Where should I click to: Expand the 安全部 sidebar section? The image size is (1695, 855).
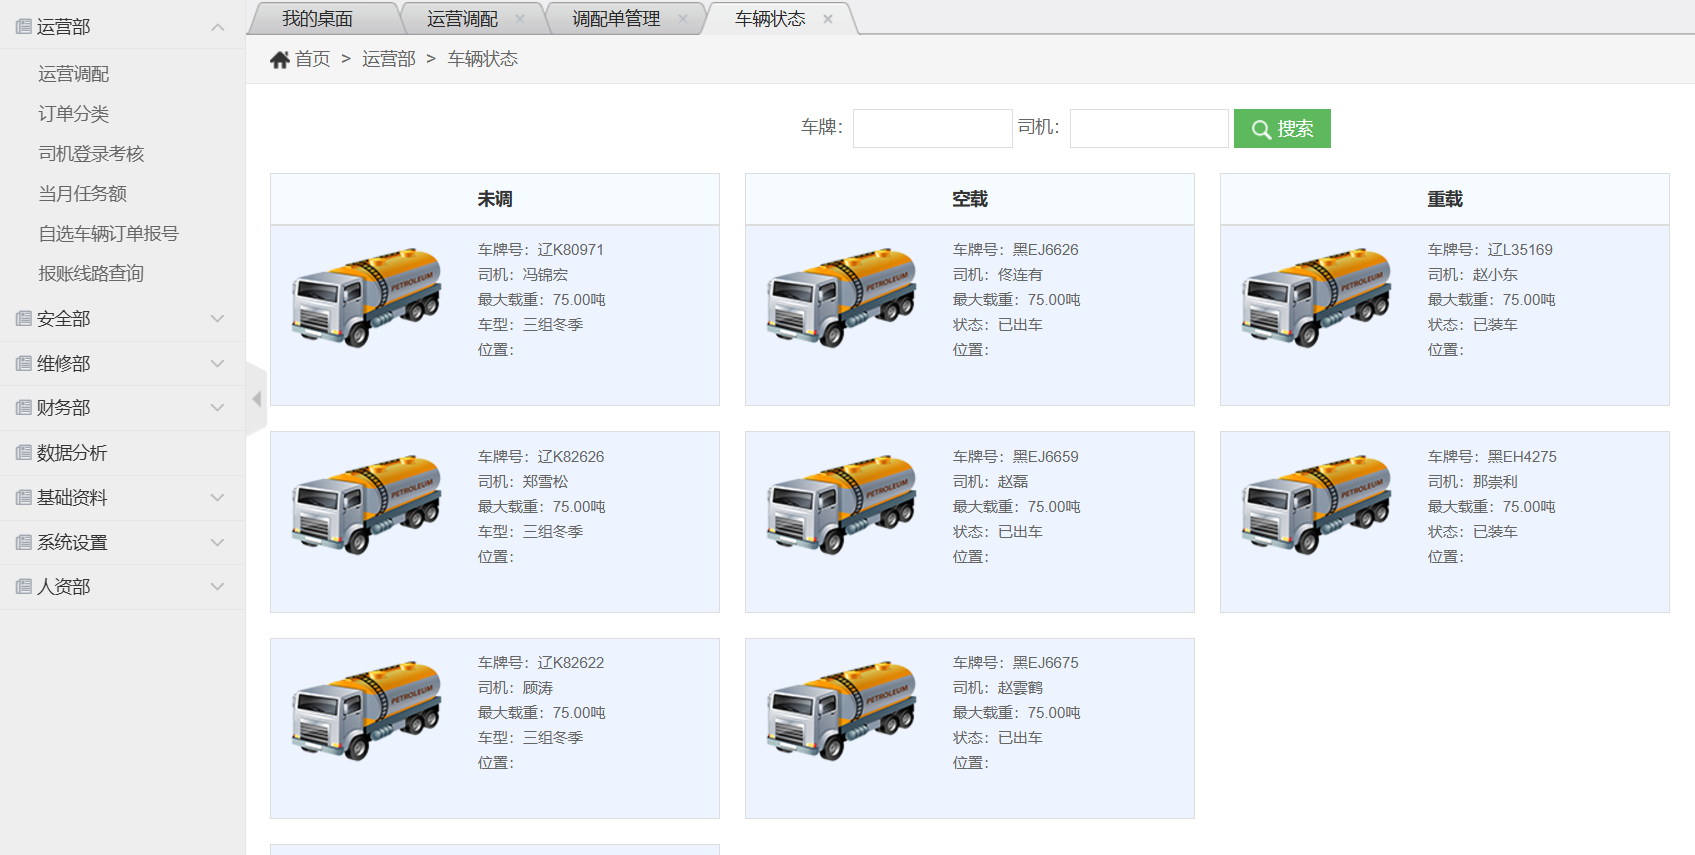point(217,319)
